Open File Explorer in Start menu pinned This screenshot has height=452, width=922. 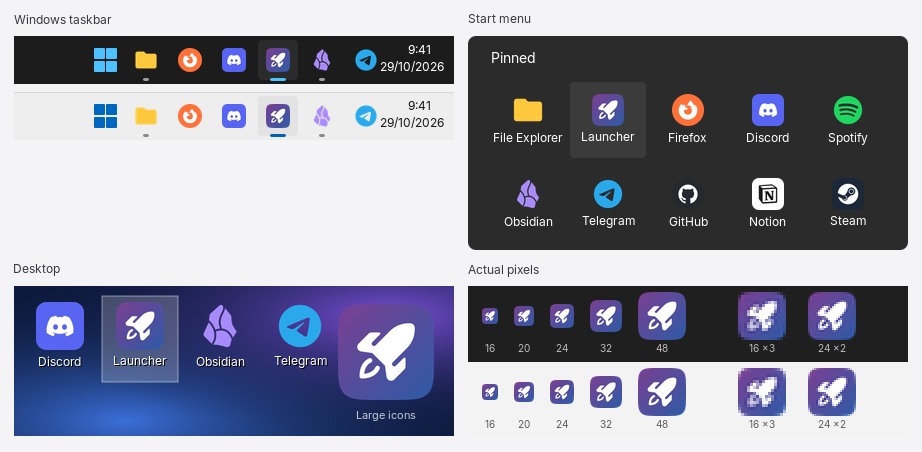pos(527,120)
